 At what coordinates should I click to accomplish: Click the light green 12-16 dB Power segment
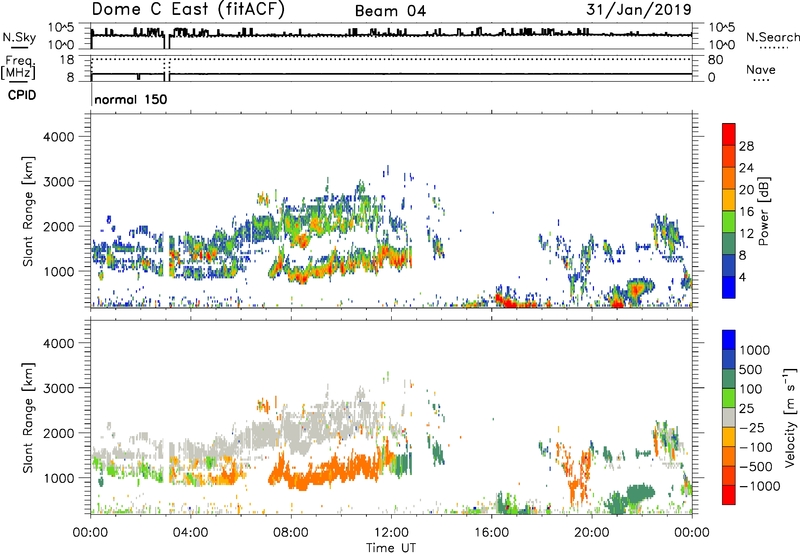click(x=729, y=222)
